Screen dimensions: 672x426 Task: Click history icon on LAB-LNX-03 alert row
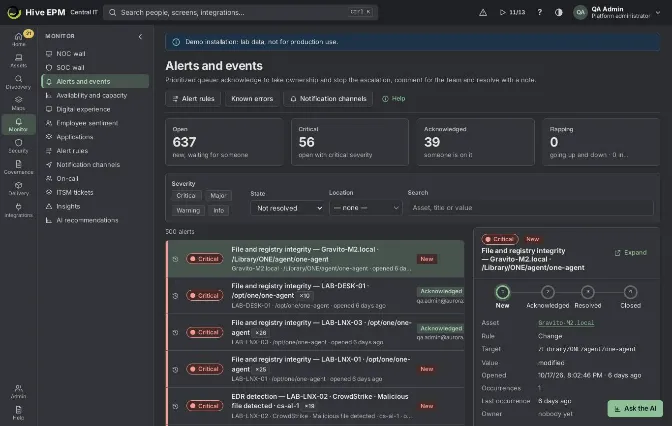pyautogui.click(x=175, y=332)
